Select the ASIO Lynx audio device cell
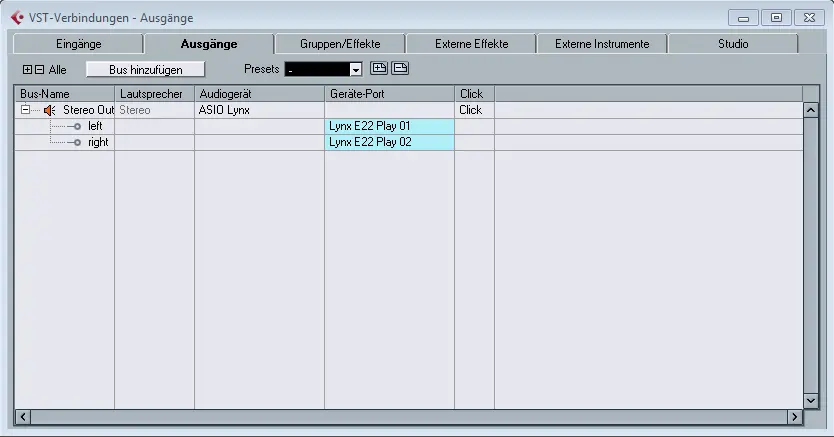Viewport: 834px width, 437px height. point(259,110)
